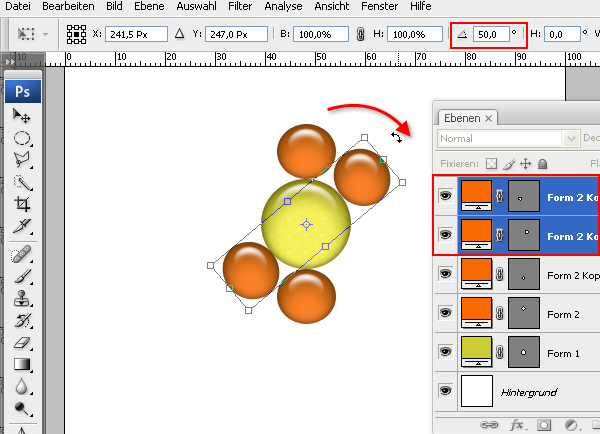Hide the Form 1 layer
The height and width of the screenshot is (434, 600).
click(445, 352)
